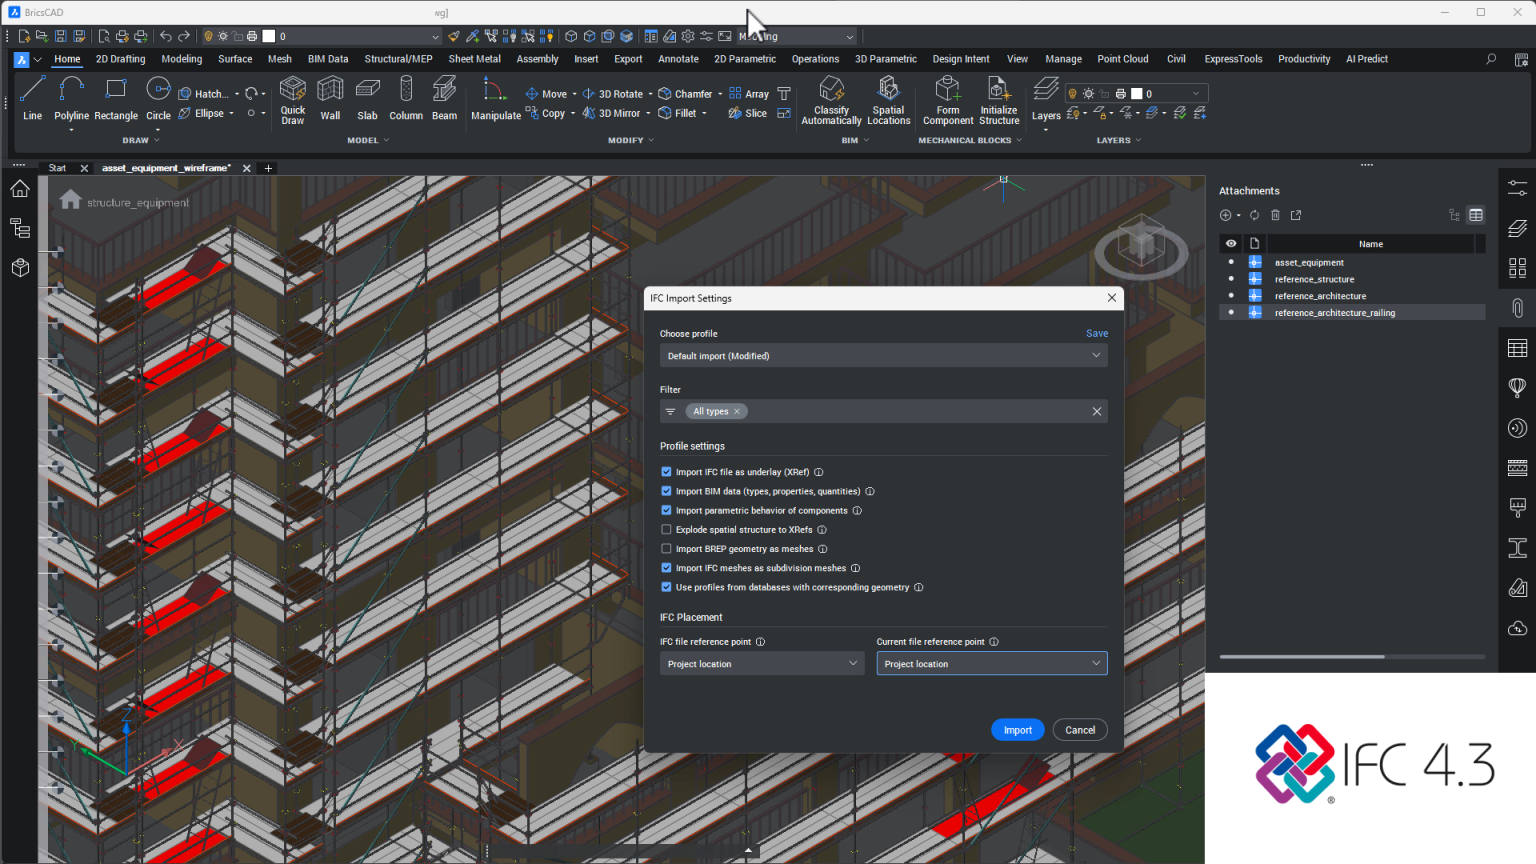Activate the Quick Draw tool
This screenshot has height=864, width=1536.
[292, 100]
